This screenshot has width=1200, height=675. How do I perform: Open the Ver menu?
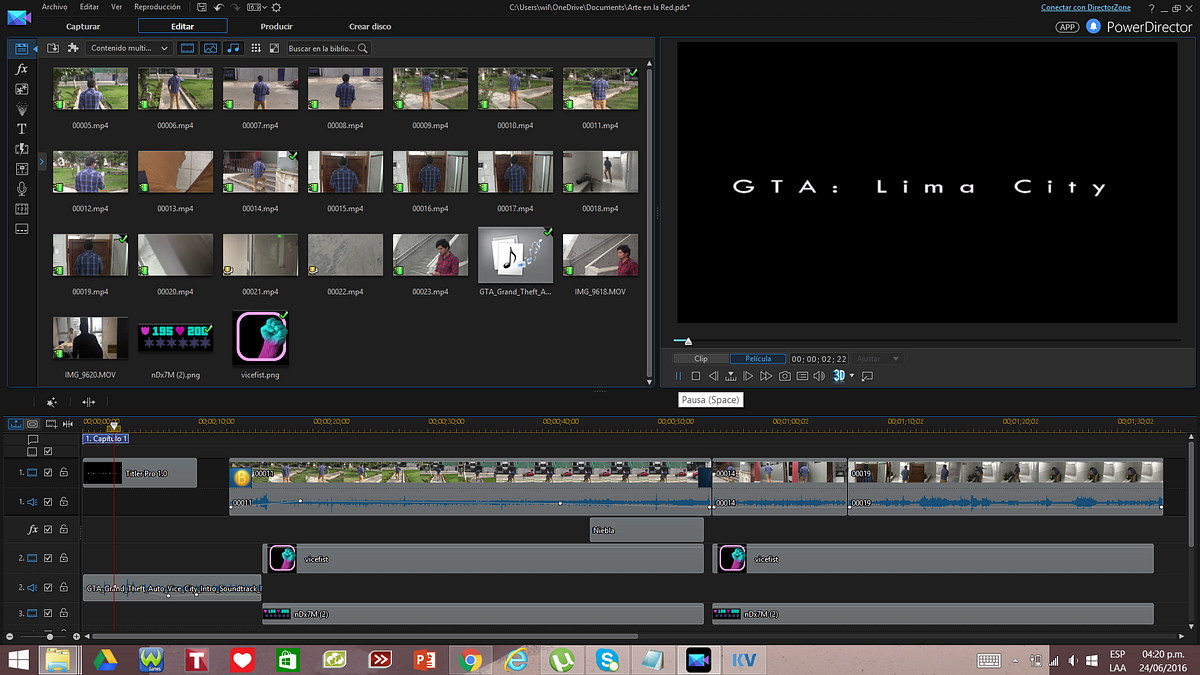pos(116,7)
